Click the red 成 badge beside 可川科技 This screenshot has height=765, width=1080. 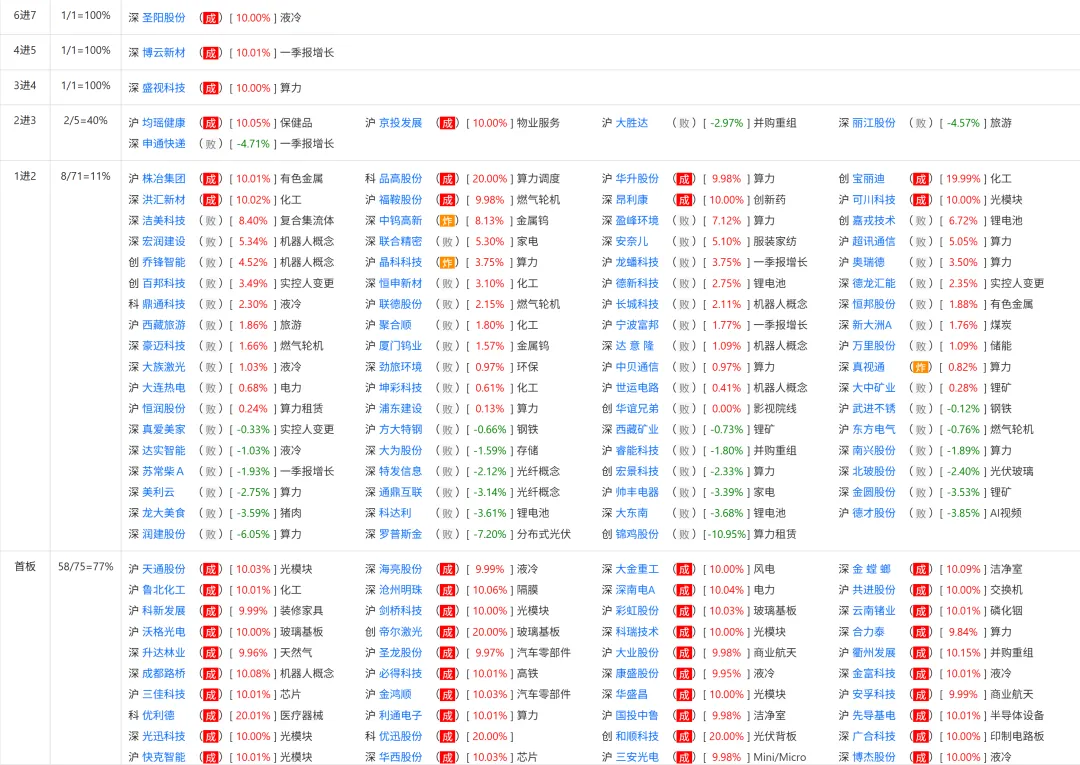[921, 200]
